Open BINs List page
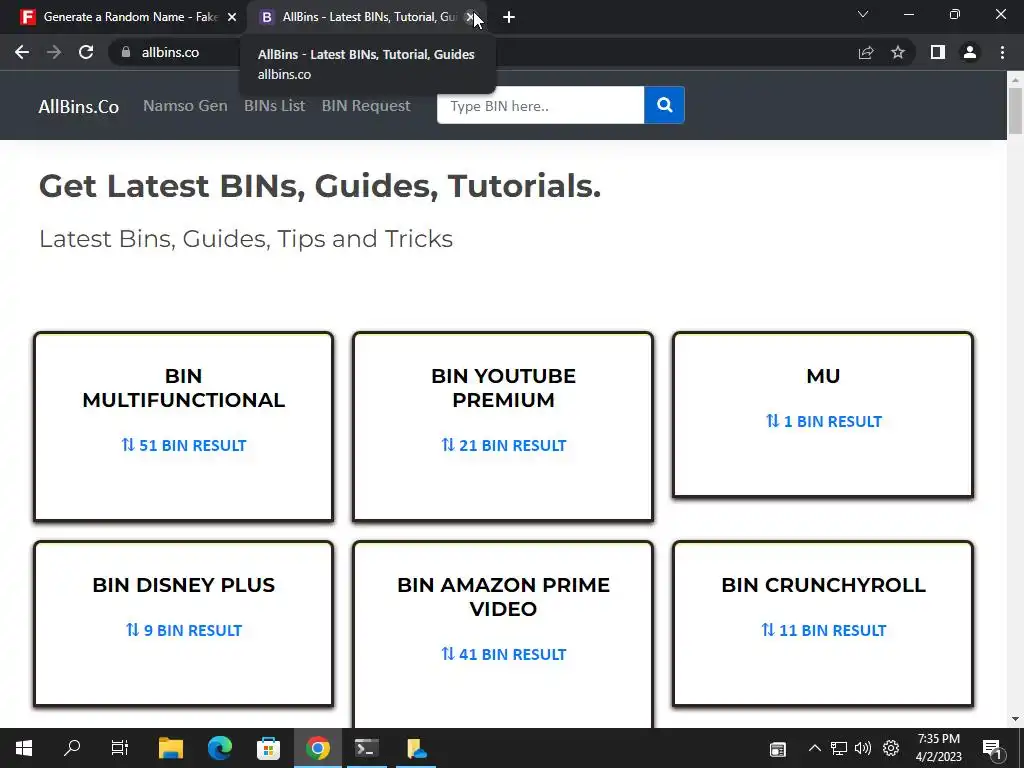Screen dimensions: 1024x768 tap(274, 105)
